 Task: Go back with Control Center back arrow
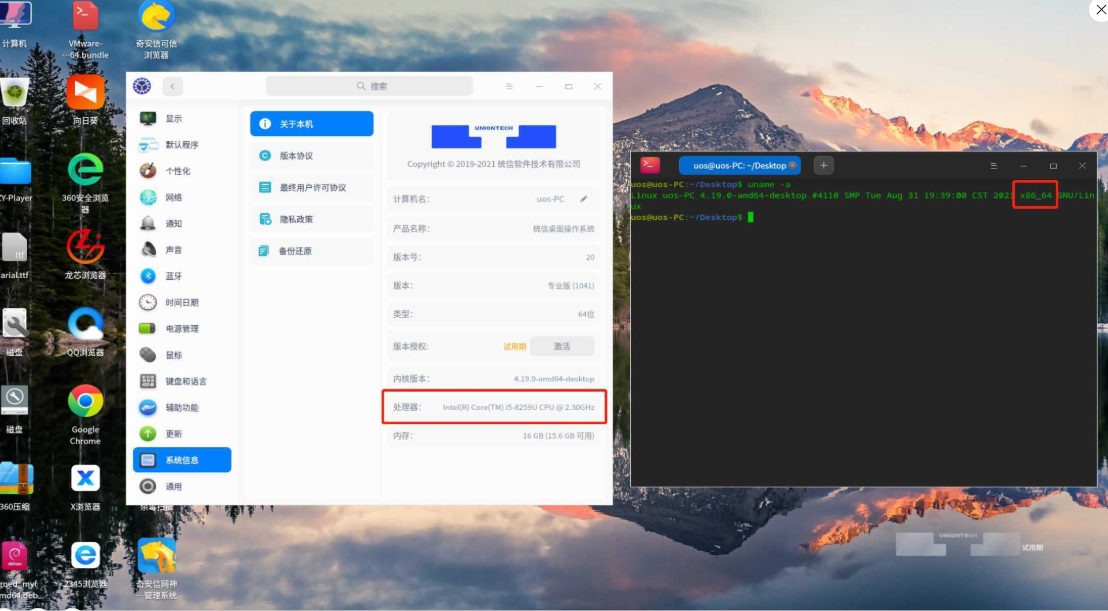click(172, 86)
